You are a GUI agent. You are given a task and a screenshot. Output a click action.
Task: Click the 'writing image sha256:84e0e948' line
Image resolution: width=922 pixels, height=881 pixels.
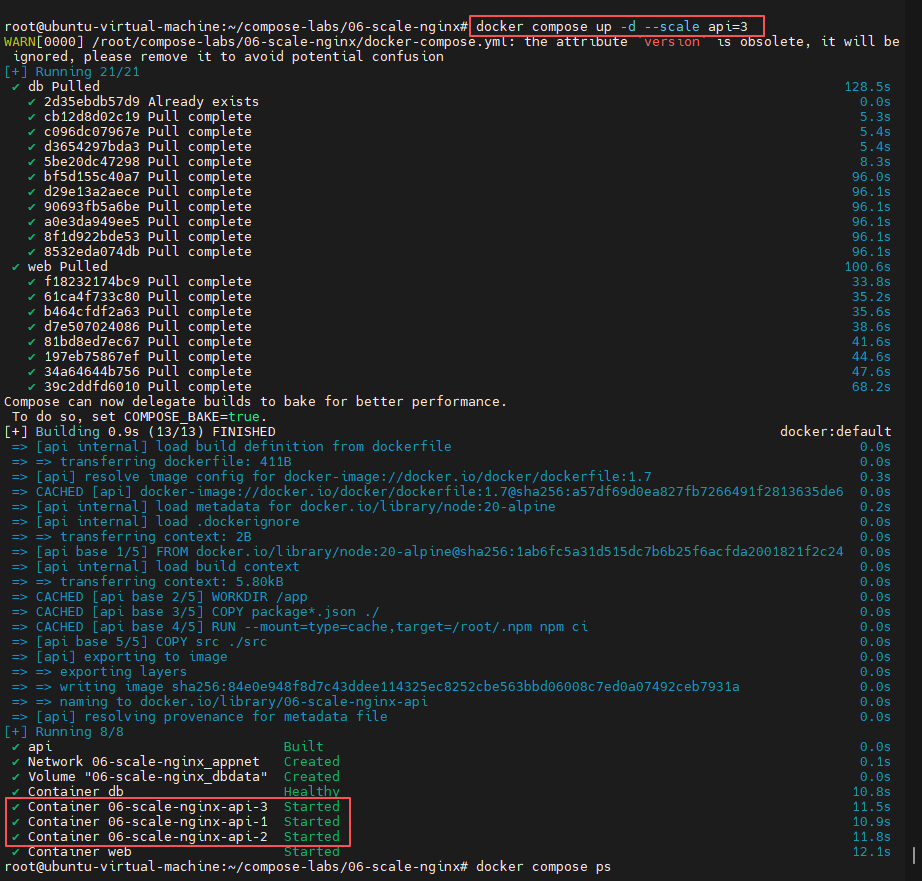click(x=399, y=686)
